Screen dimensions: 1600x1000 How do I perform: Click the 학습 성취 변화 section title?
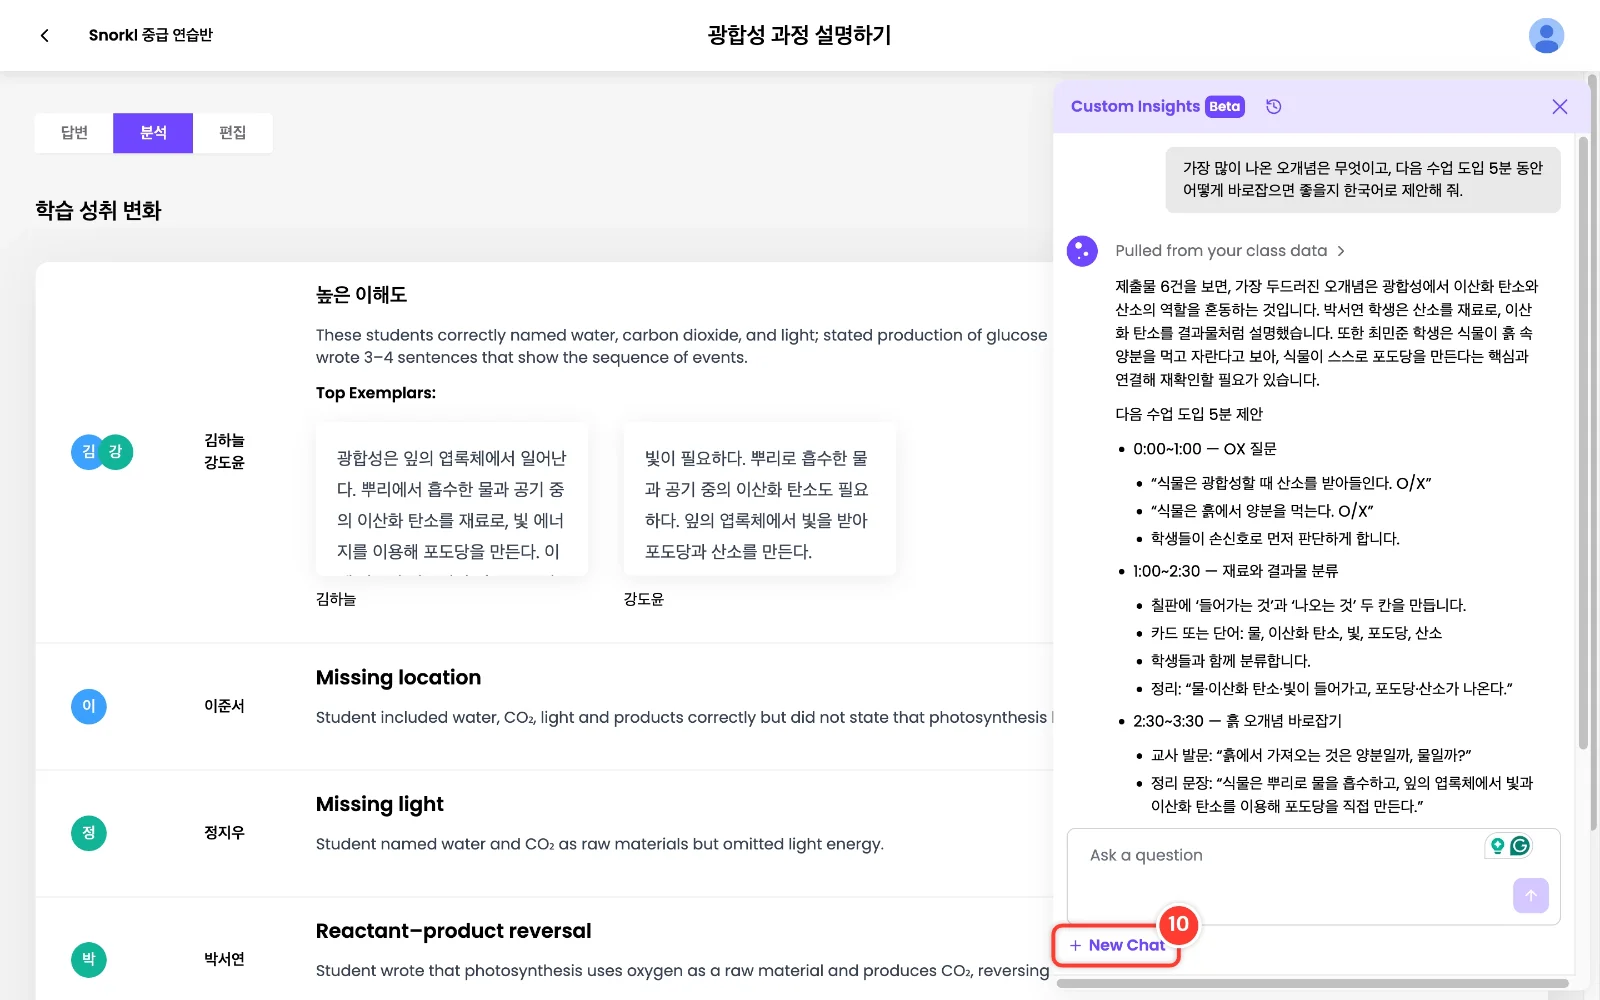[98, 210]
